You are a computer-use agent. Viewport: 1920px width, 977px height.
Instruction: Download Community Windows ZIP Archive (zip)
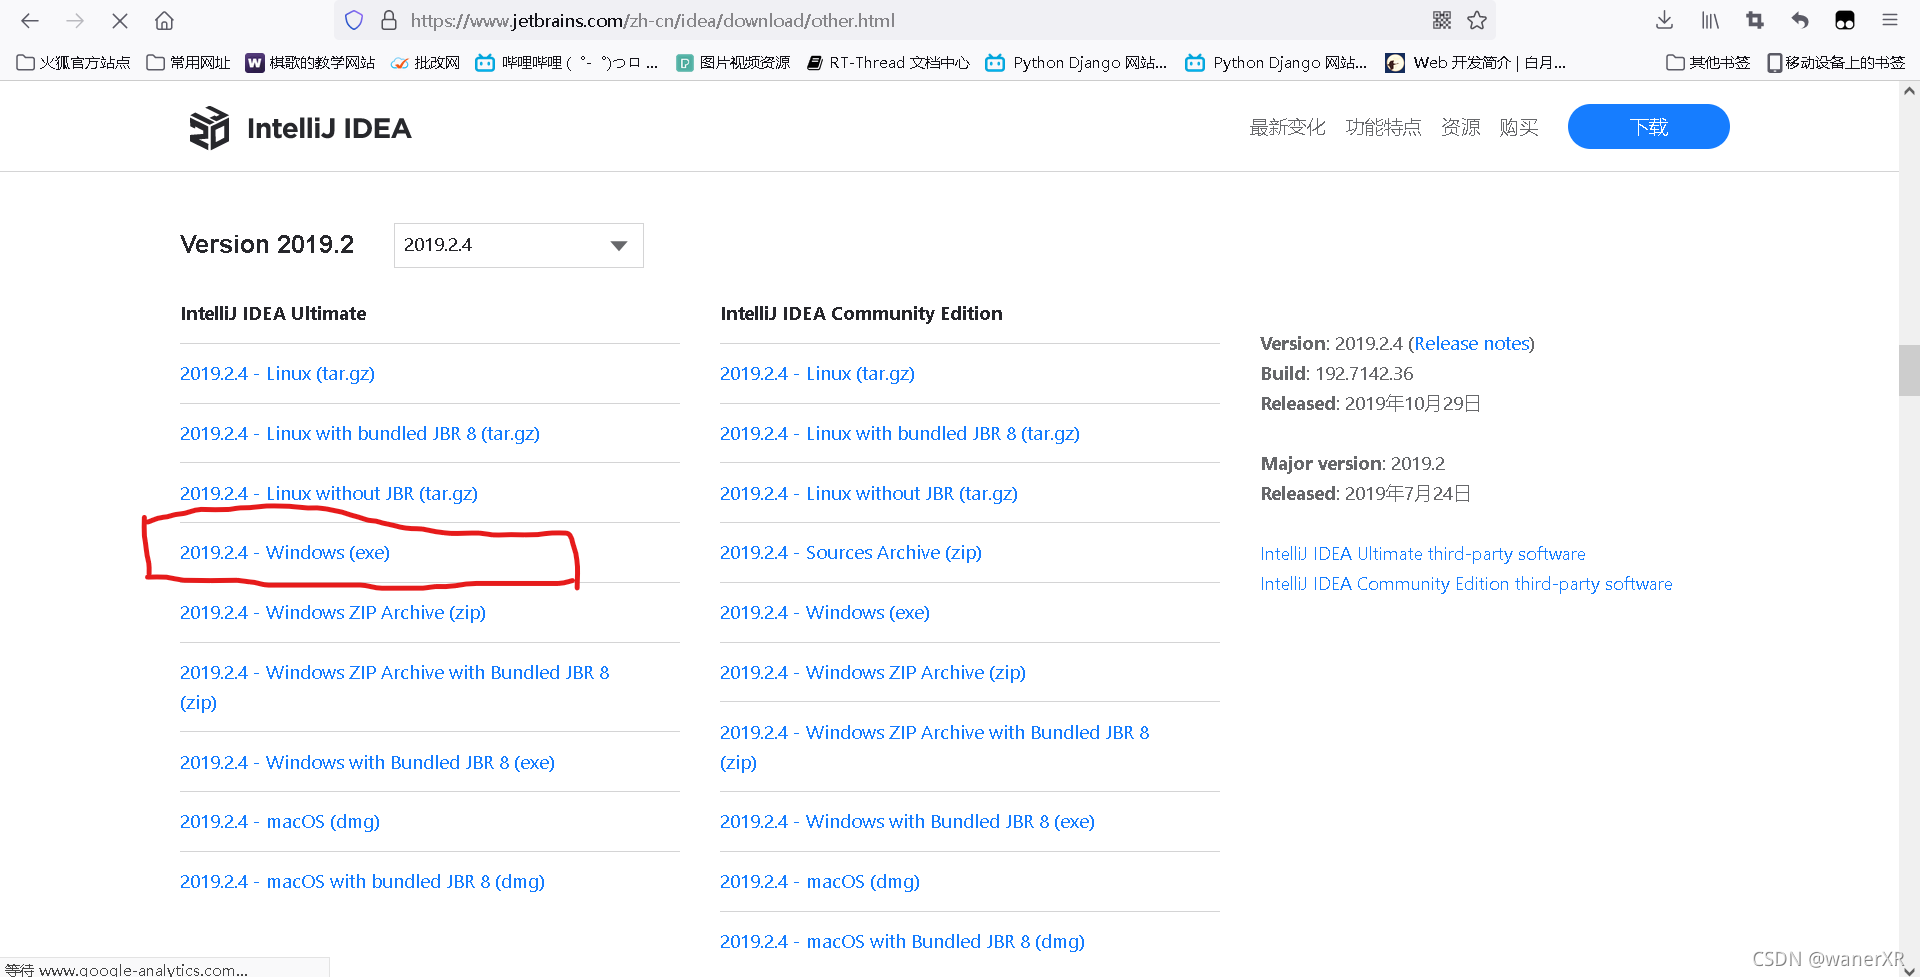(873, 672)
